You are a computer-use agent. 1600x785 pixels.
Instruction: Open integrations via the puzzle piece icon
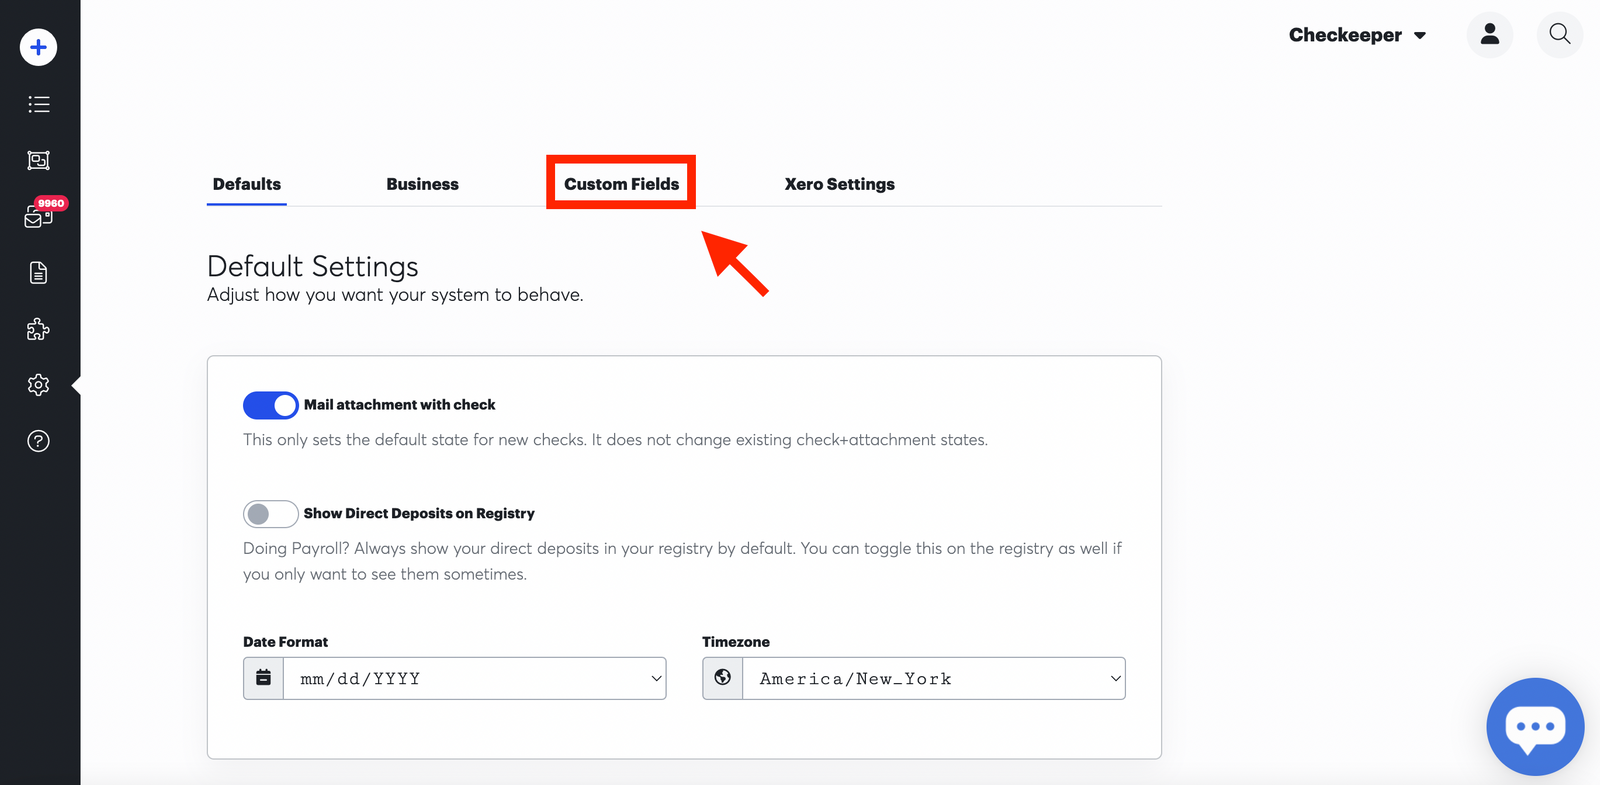(x=38, y=329)
